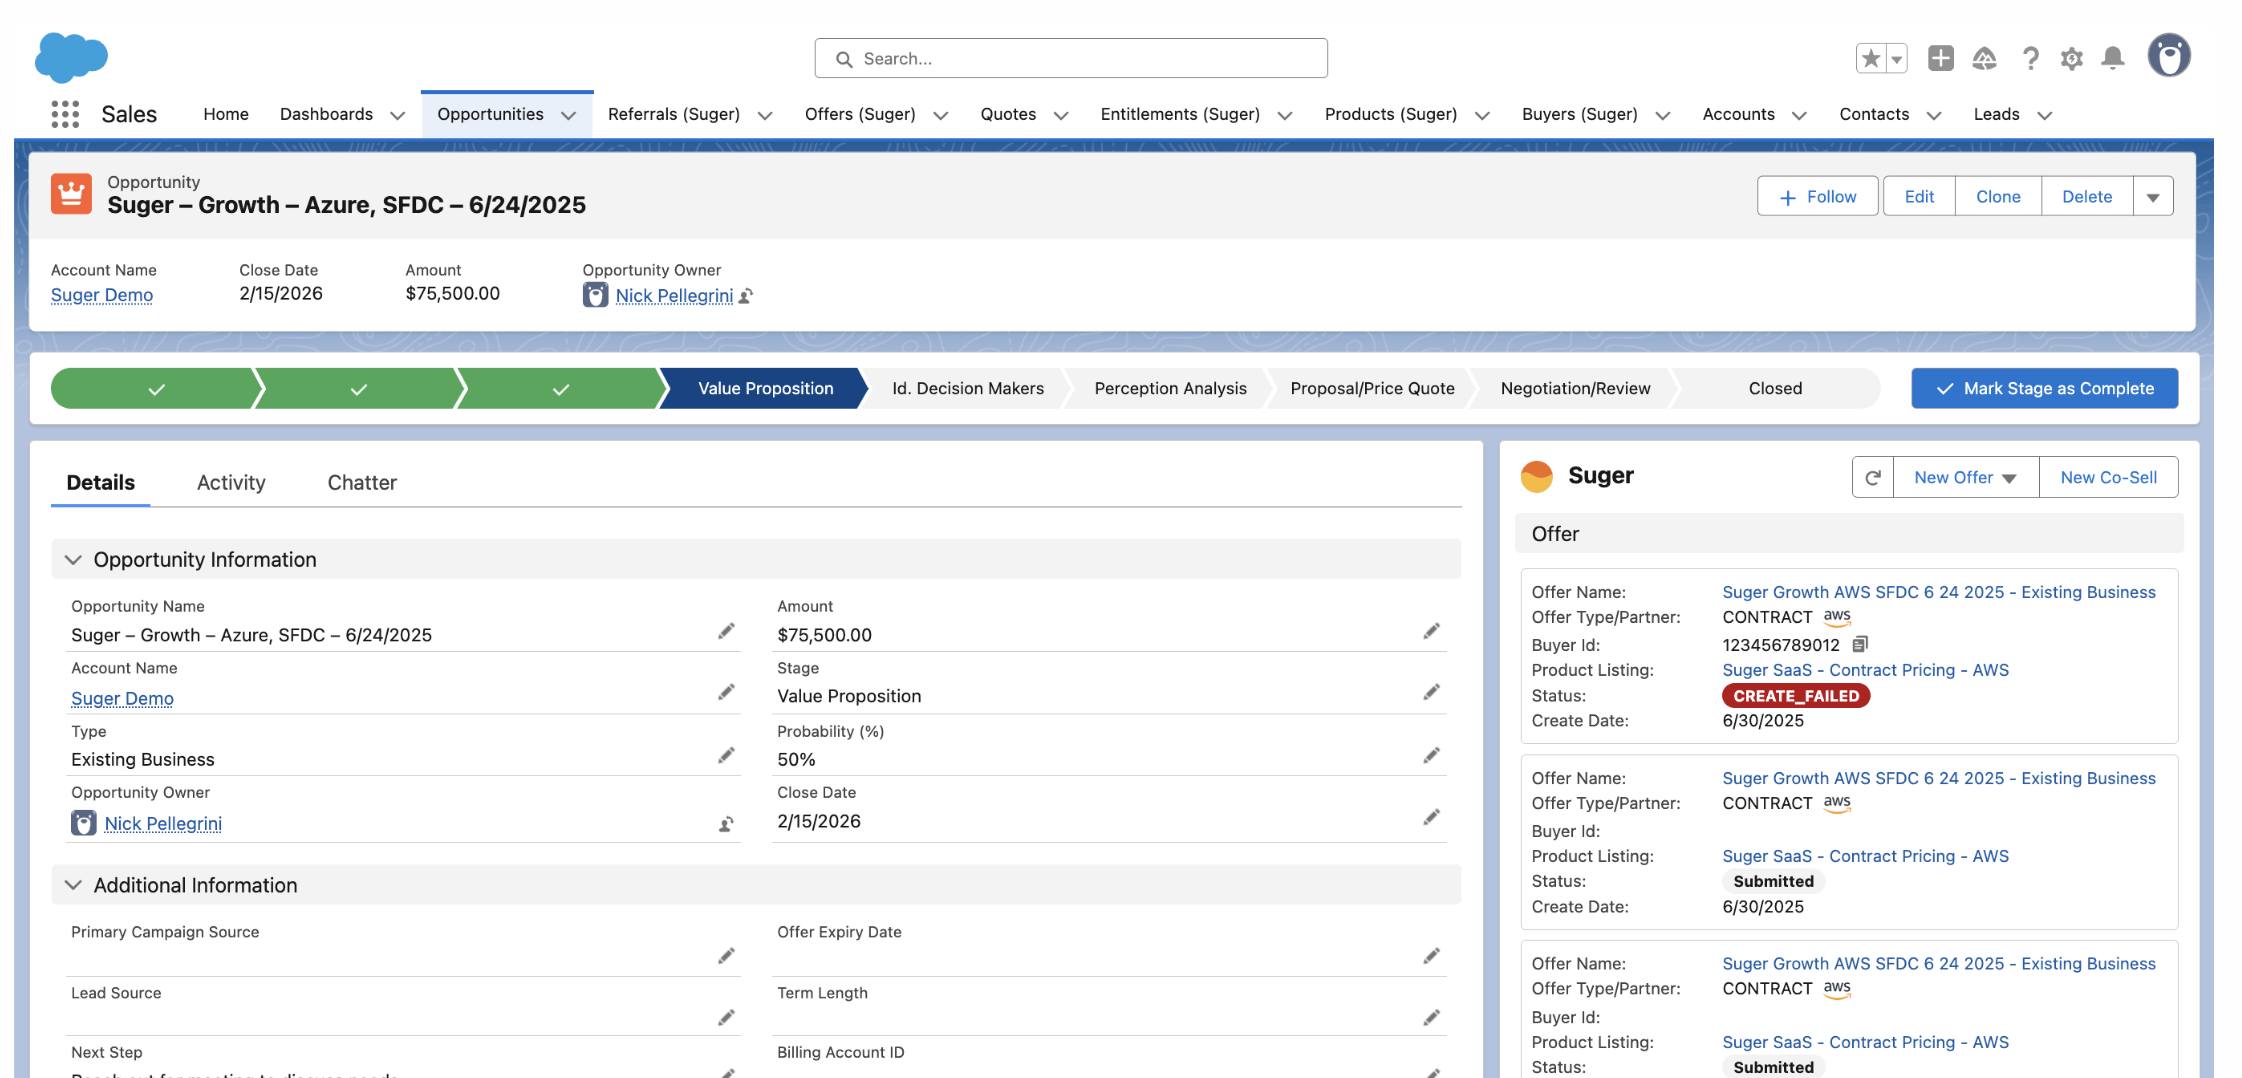Expand more actions arrow next to Delete
The image size is (2242, 1078).
[x=2153, y=197]
